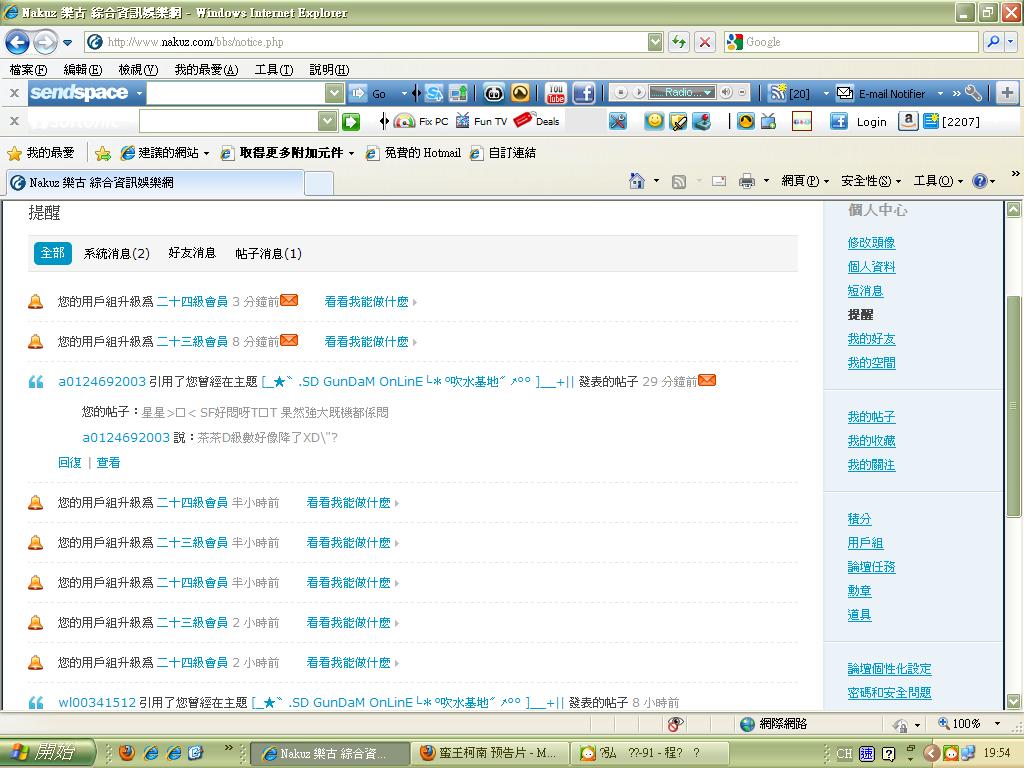Open the 工具(O) command bar dropdown
Screen dimensions: 1024x768
pyautogui.click(x=938, y=181)
